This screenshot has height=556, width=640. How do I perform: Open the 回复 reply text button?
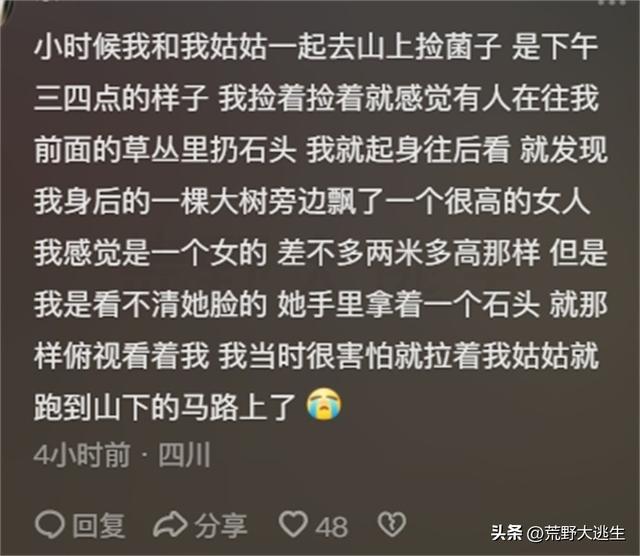tap(99, 525)
